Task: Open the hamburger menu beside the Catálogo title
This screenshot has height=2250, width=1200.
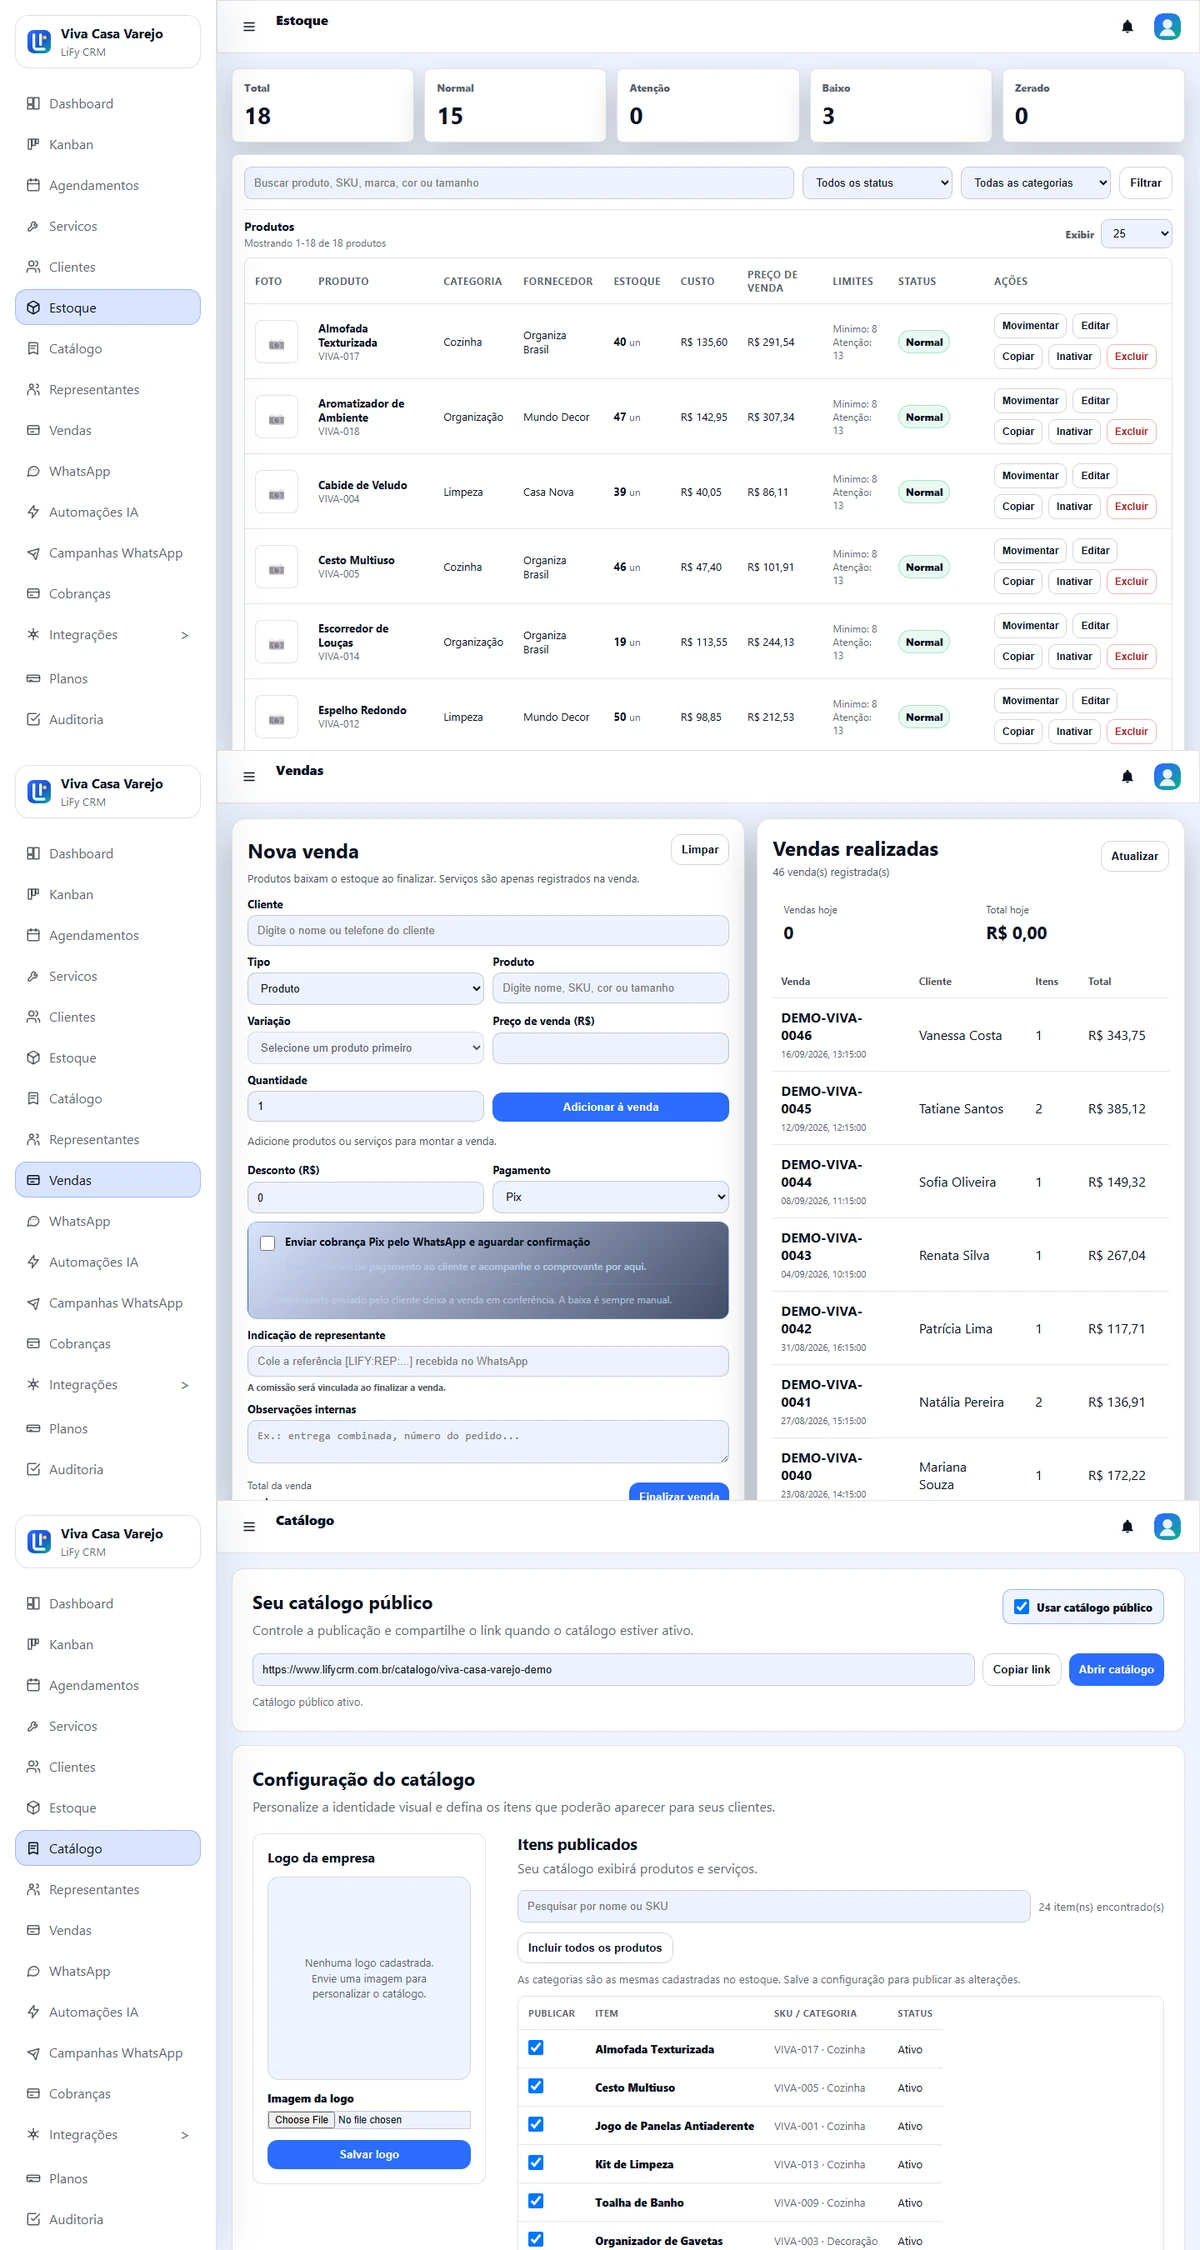Action: point(249,1527)
